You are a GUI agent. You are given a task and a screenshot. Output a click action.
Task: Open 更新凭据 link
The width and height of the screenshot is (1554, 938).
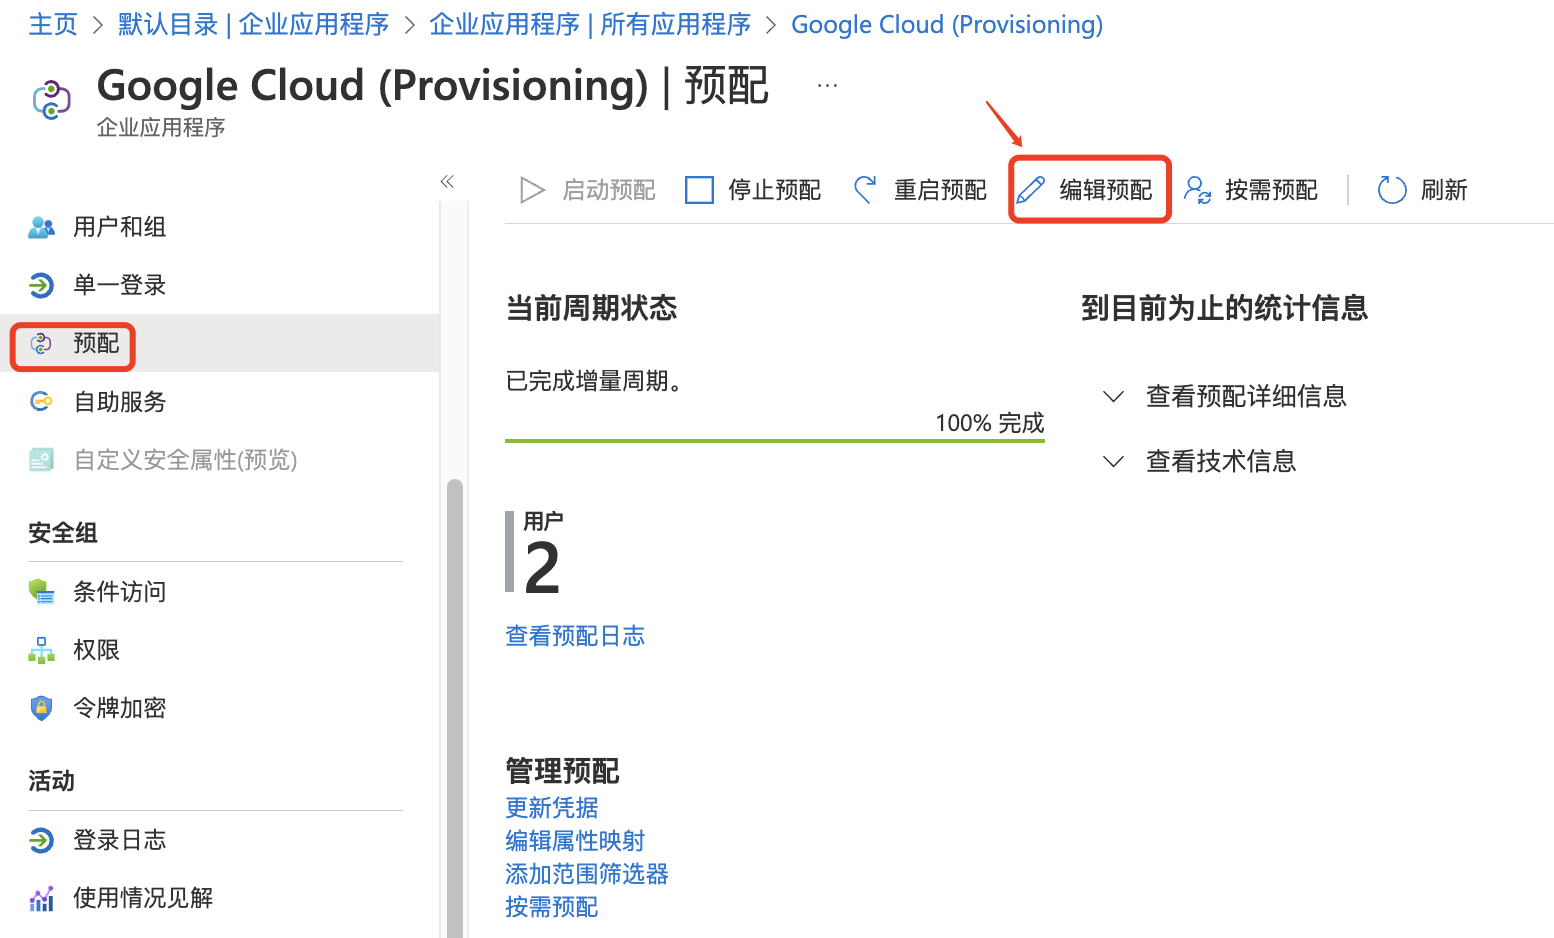552,808
